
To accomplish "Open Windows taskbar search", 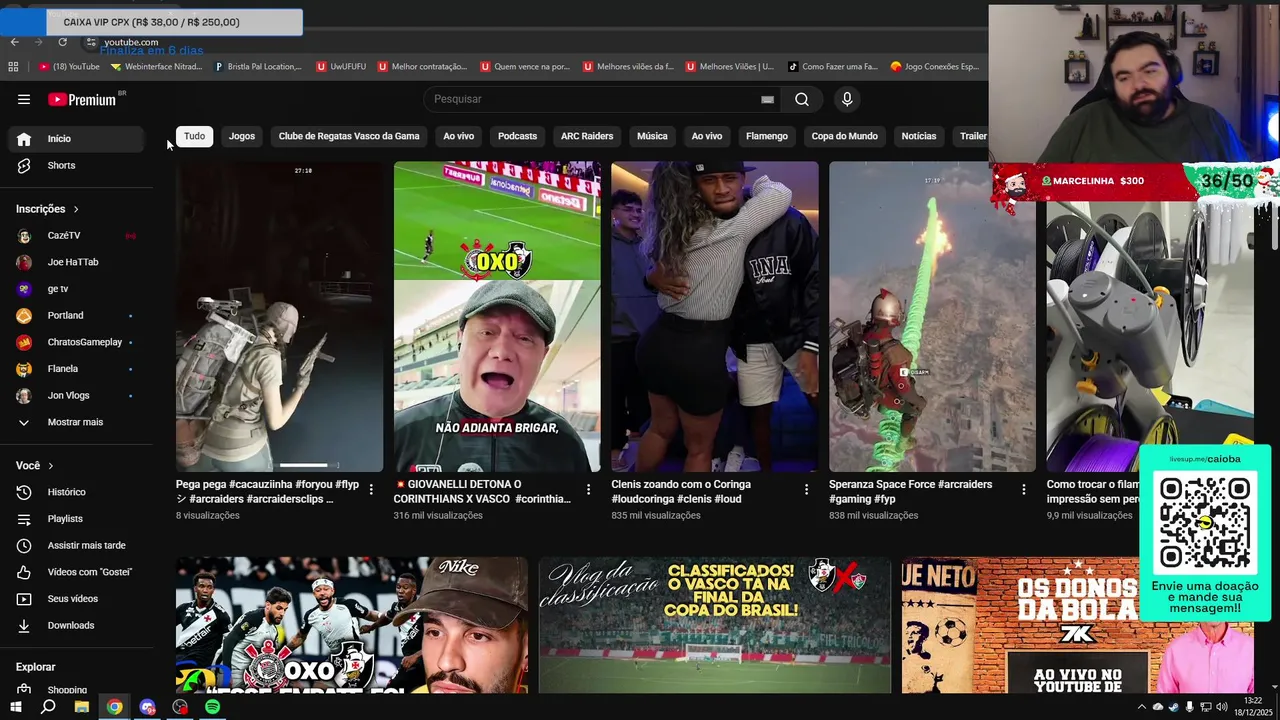I will 48,707.
